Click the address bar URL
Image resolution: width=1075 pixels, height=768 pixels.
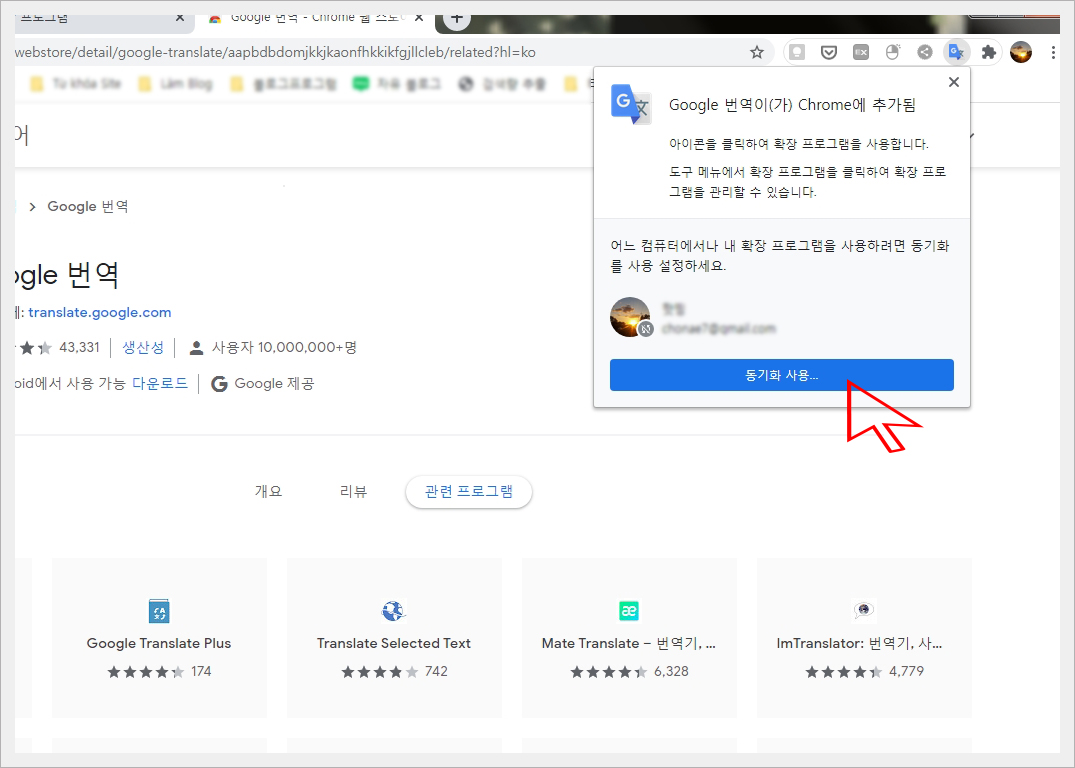click(x=275, y=52)
